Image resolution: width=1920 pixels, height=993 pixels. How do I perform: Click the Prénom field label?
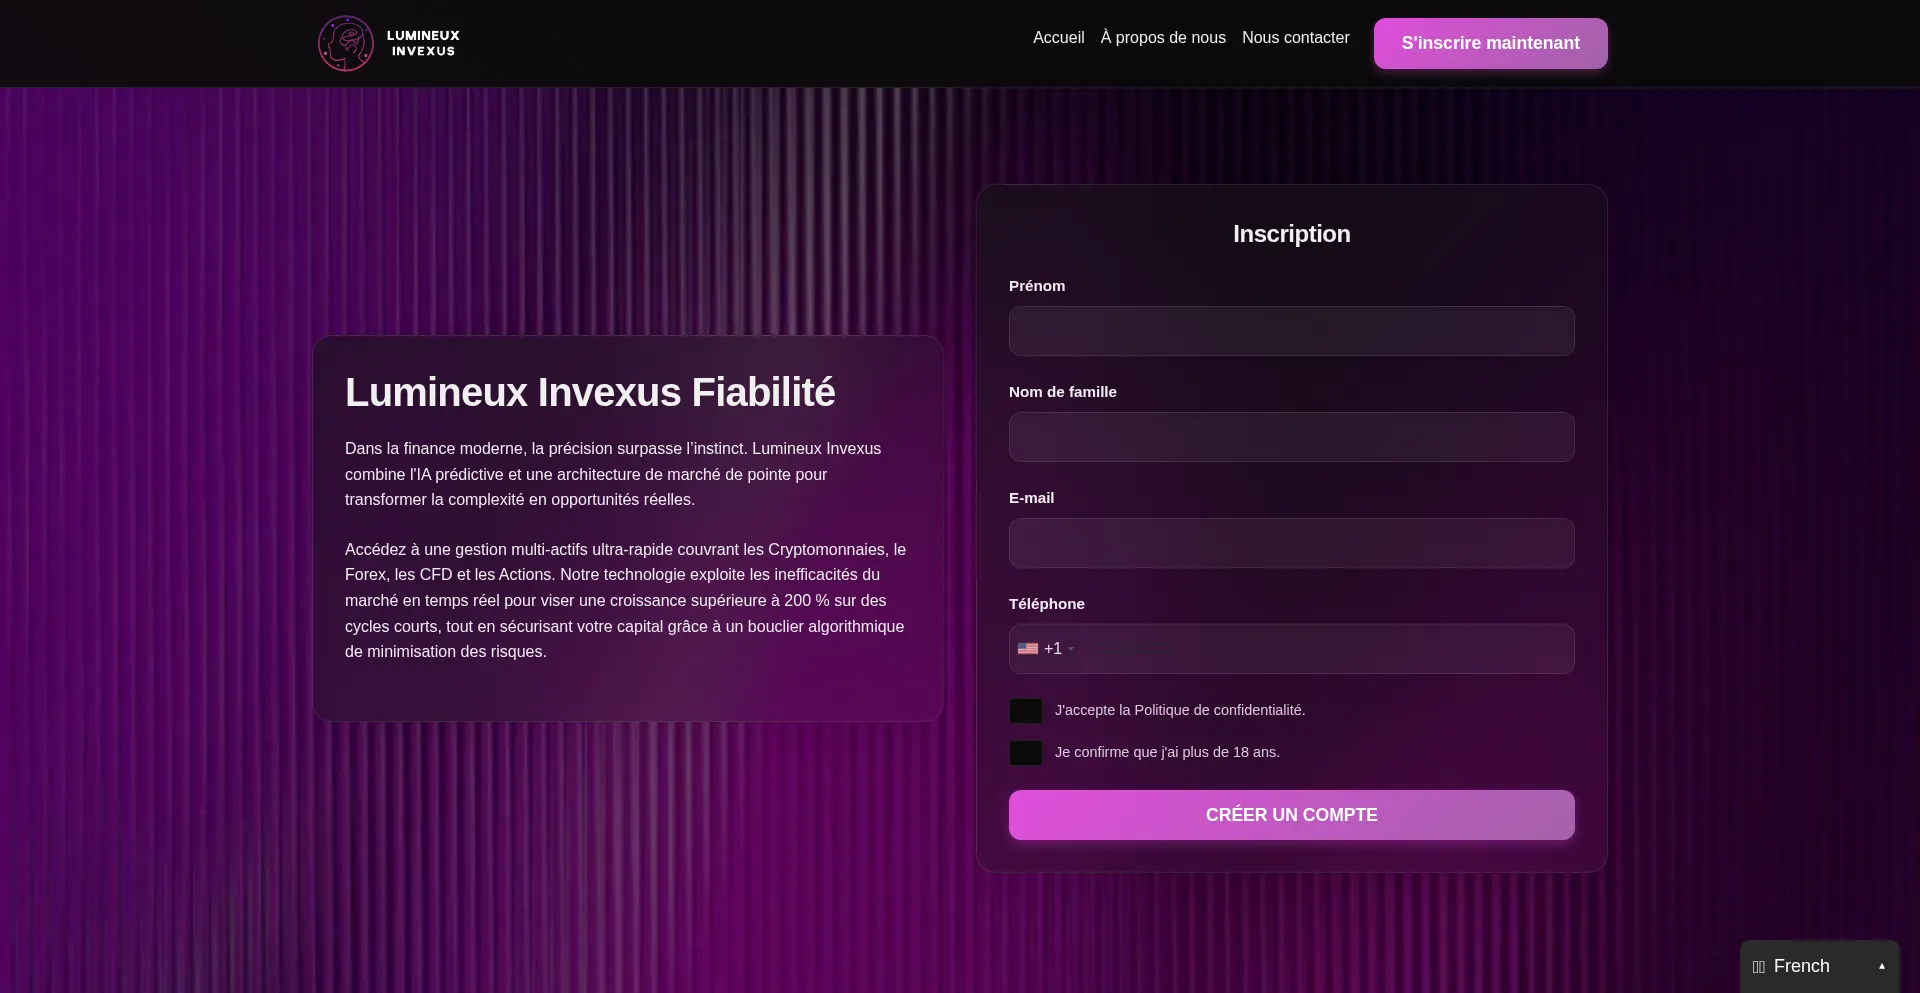(x=1037, y=286)
